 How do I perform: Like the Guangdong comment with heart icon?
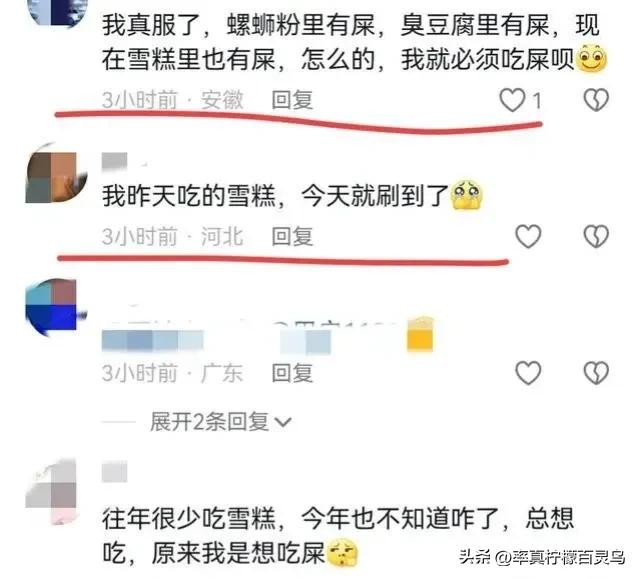[x=529, y=373]
